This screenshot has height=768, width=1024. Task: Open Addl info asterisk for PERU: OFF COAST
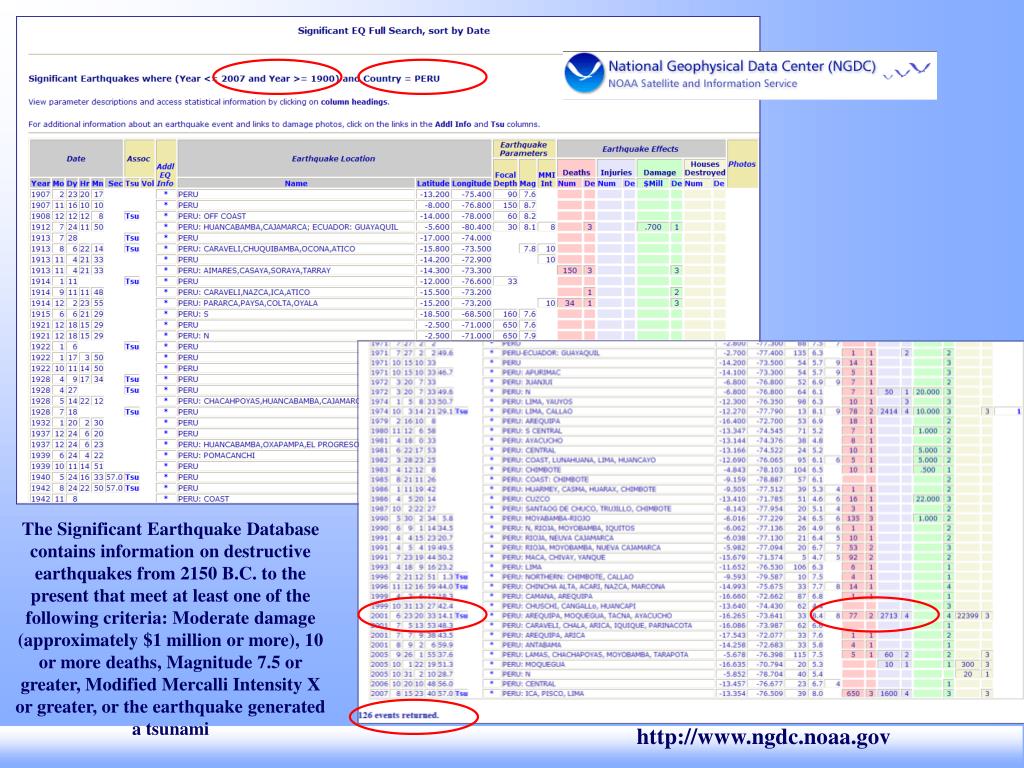click(166, 216)
